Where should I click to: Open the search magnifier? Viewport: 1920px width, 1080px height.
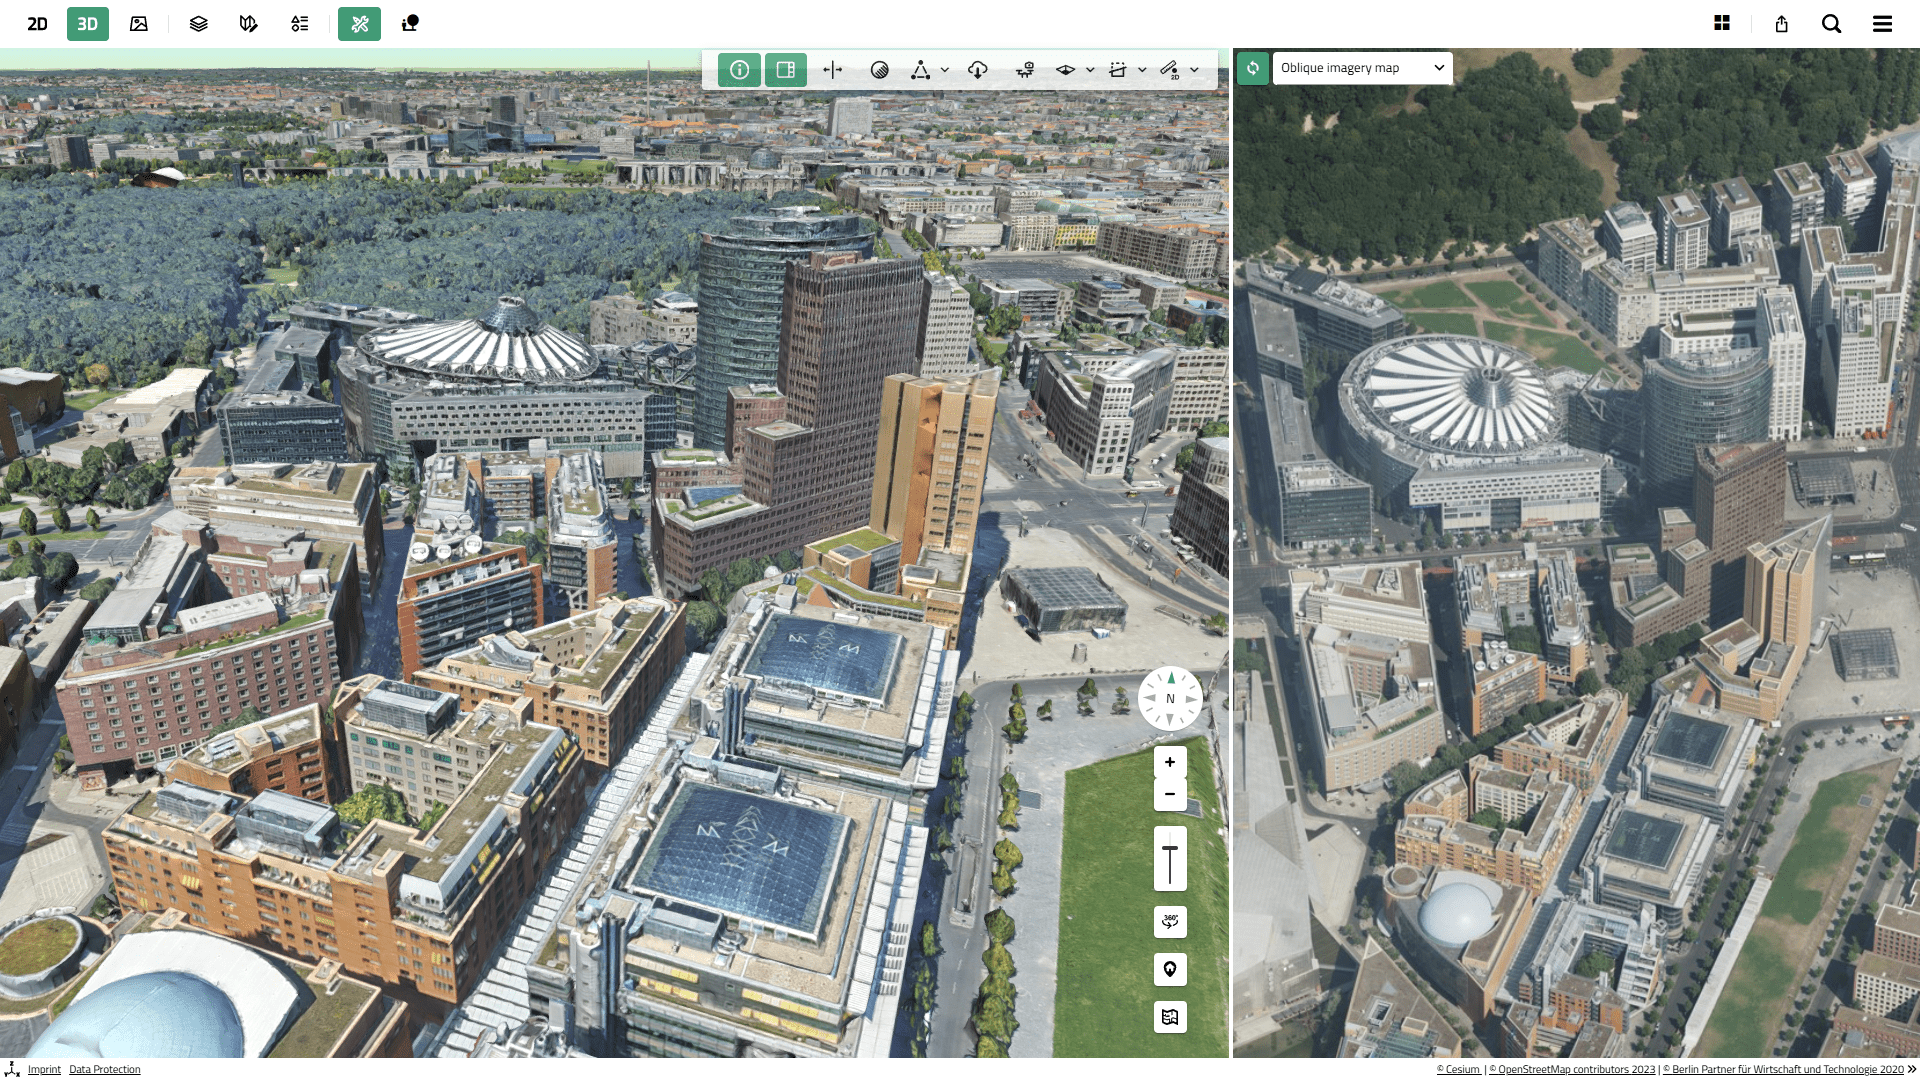point(1832,24)
